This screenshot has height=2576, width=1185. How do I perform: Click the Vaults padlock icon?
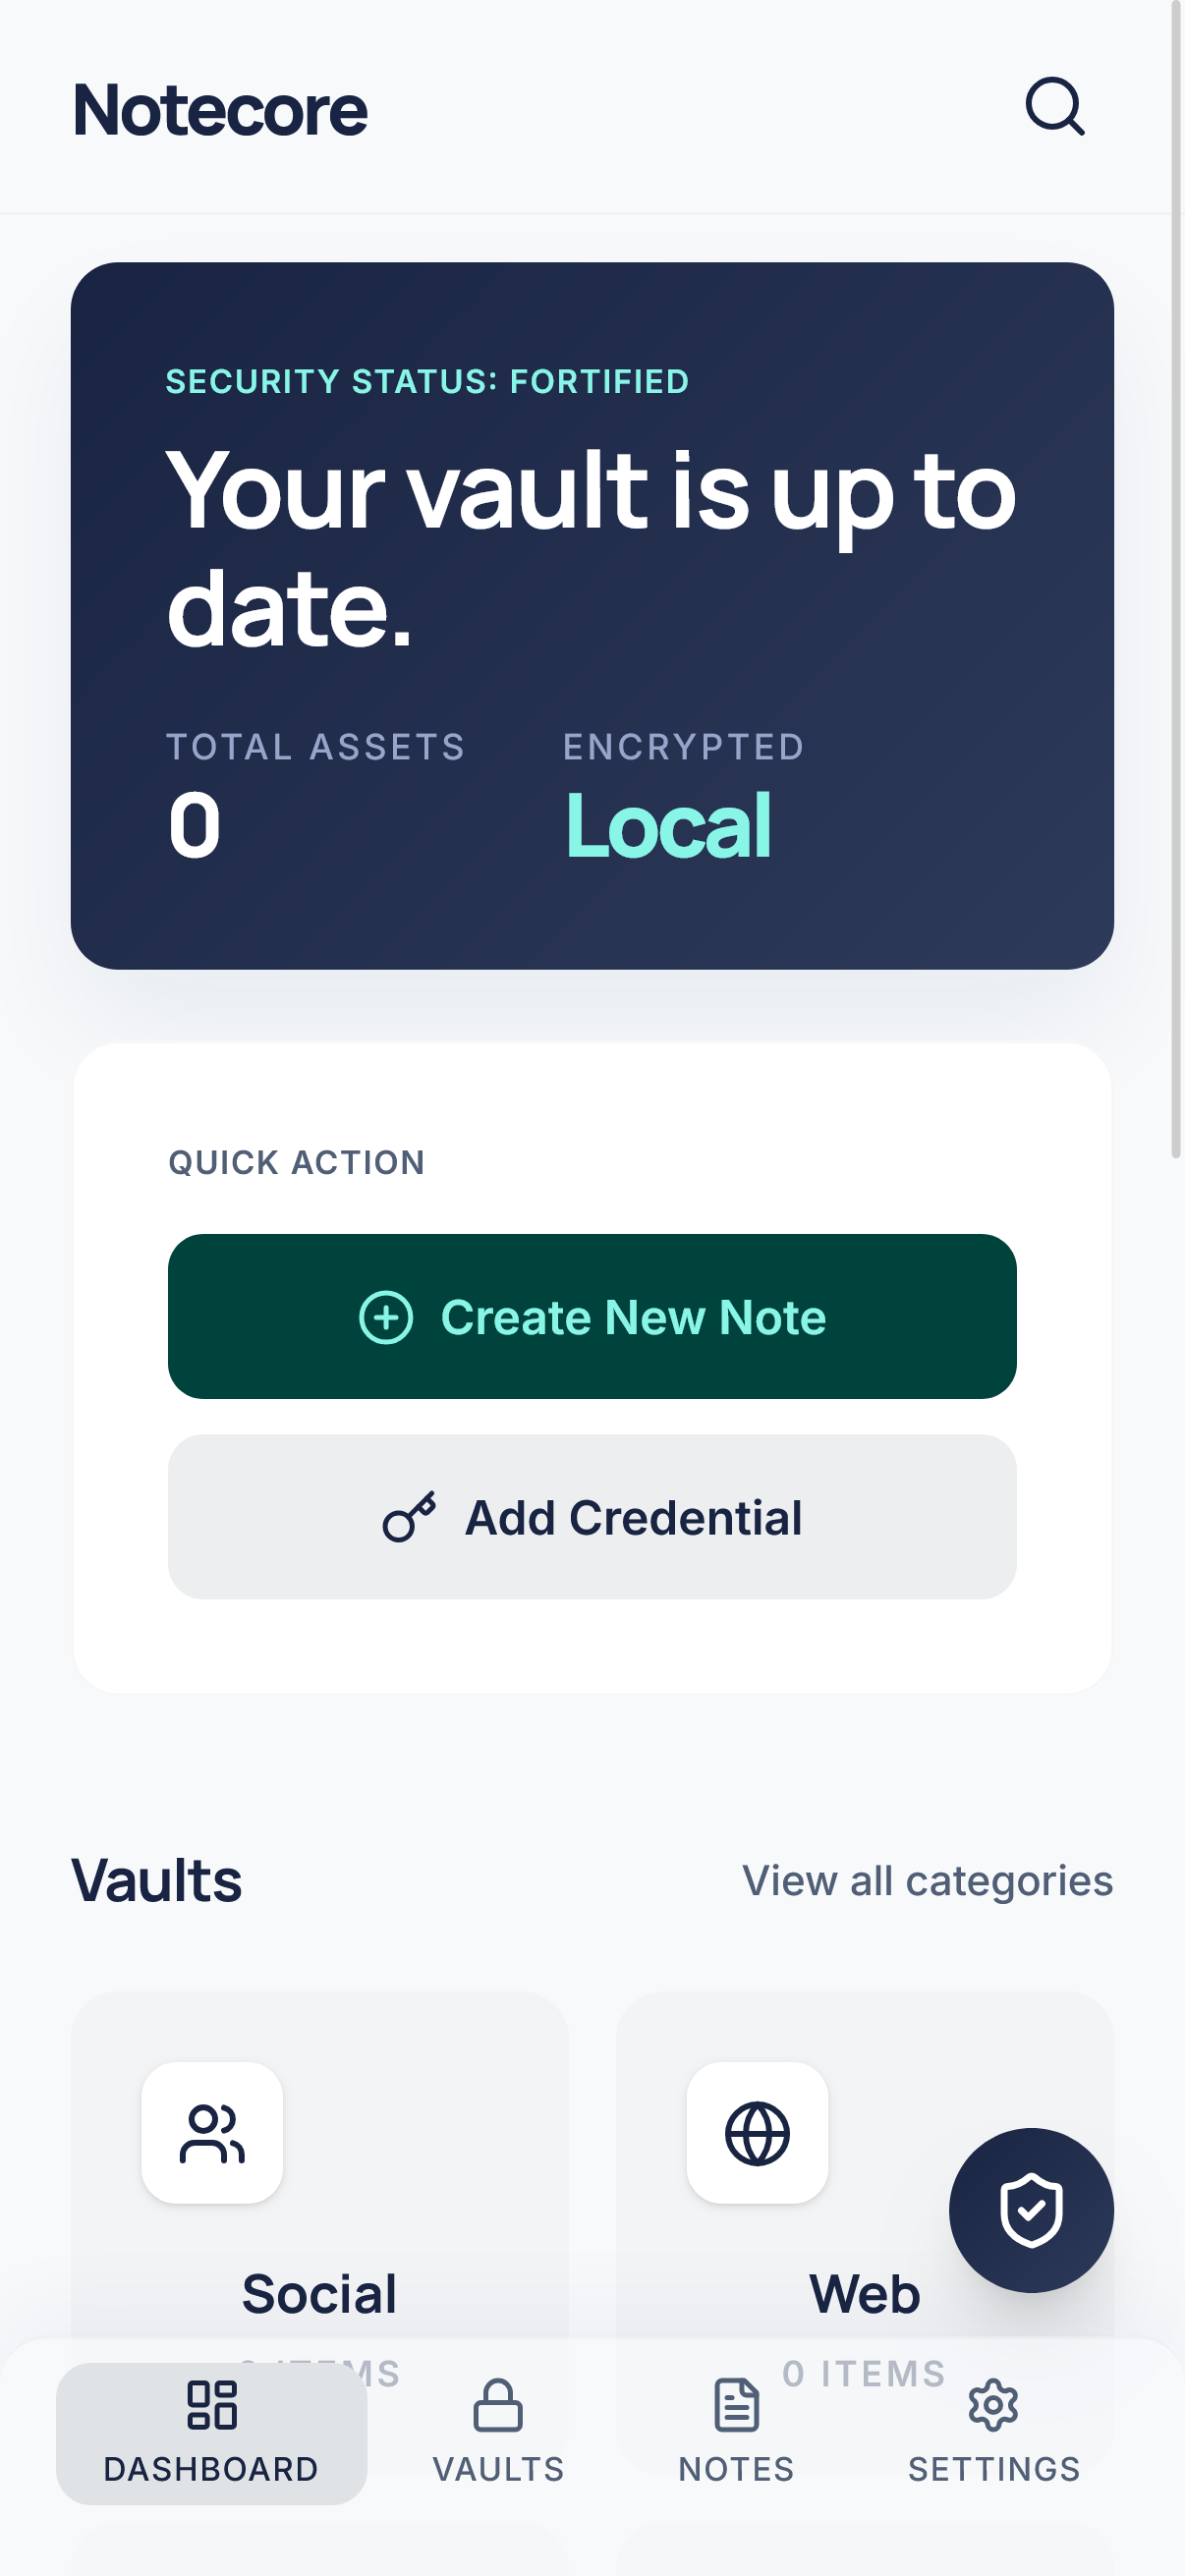[x=498, y=2405]
